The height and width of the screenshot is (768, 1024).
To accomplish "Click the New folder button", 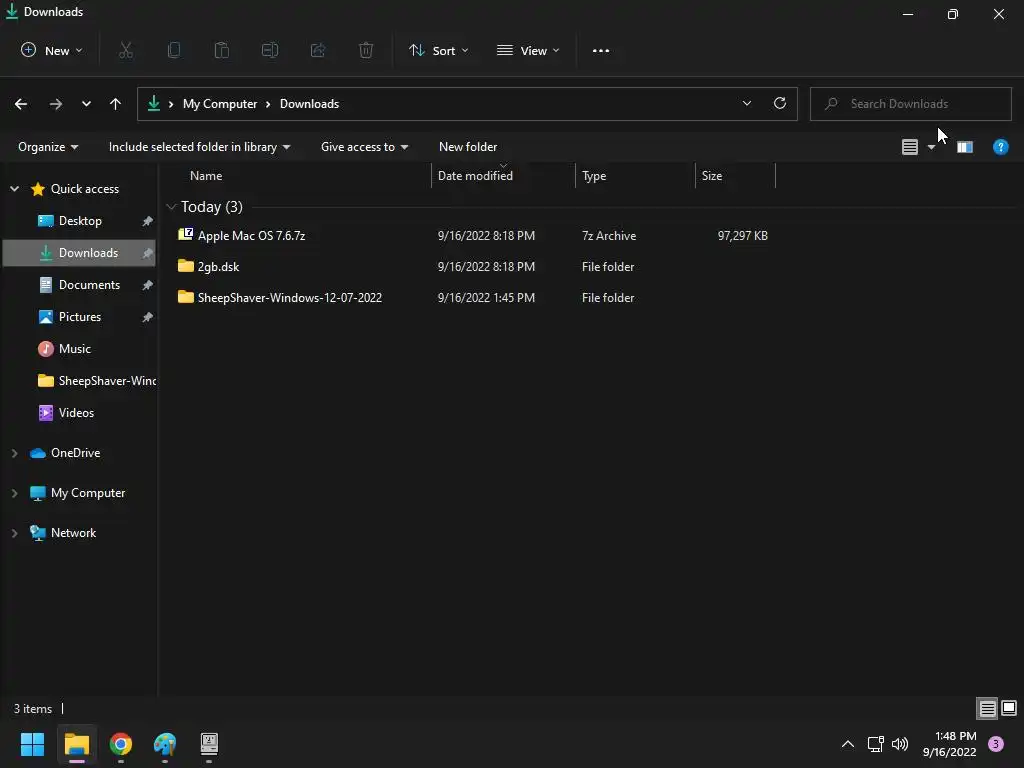I will pyautogui.click(x=468, y=147).
